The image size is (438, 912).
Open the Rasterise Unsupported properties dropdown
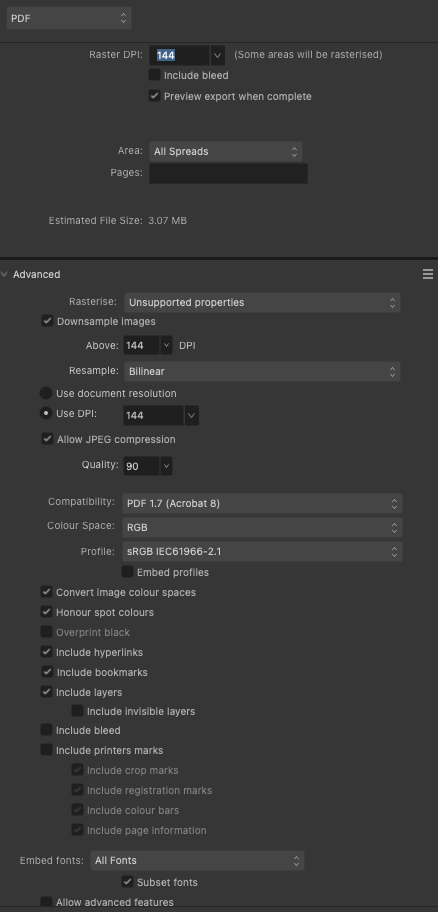[262, 302]
